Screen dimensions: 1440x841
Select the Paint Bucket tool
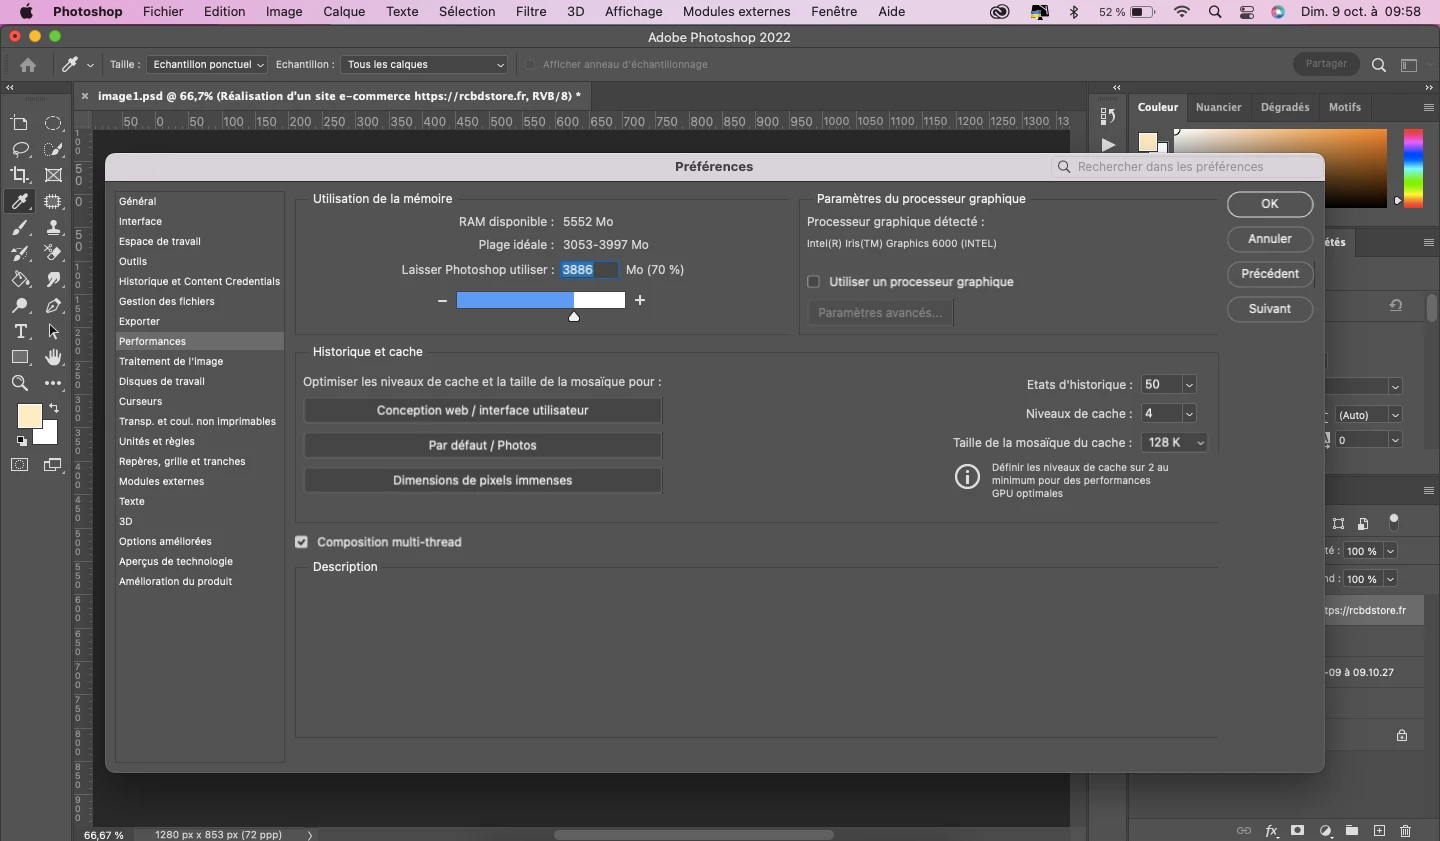20,280
